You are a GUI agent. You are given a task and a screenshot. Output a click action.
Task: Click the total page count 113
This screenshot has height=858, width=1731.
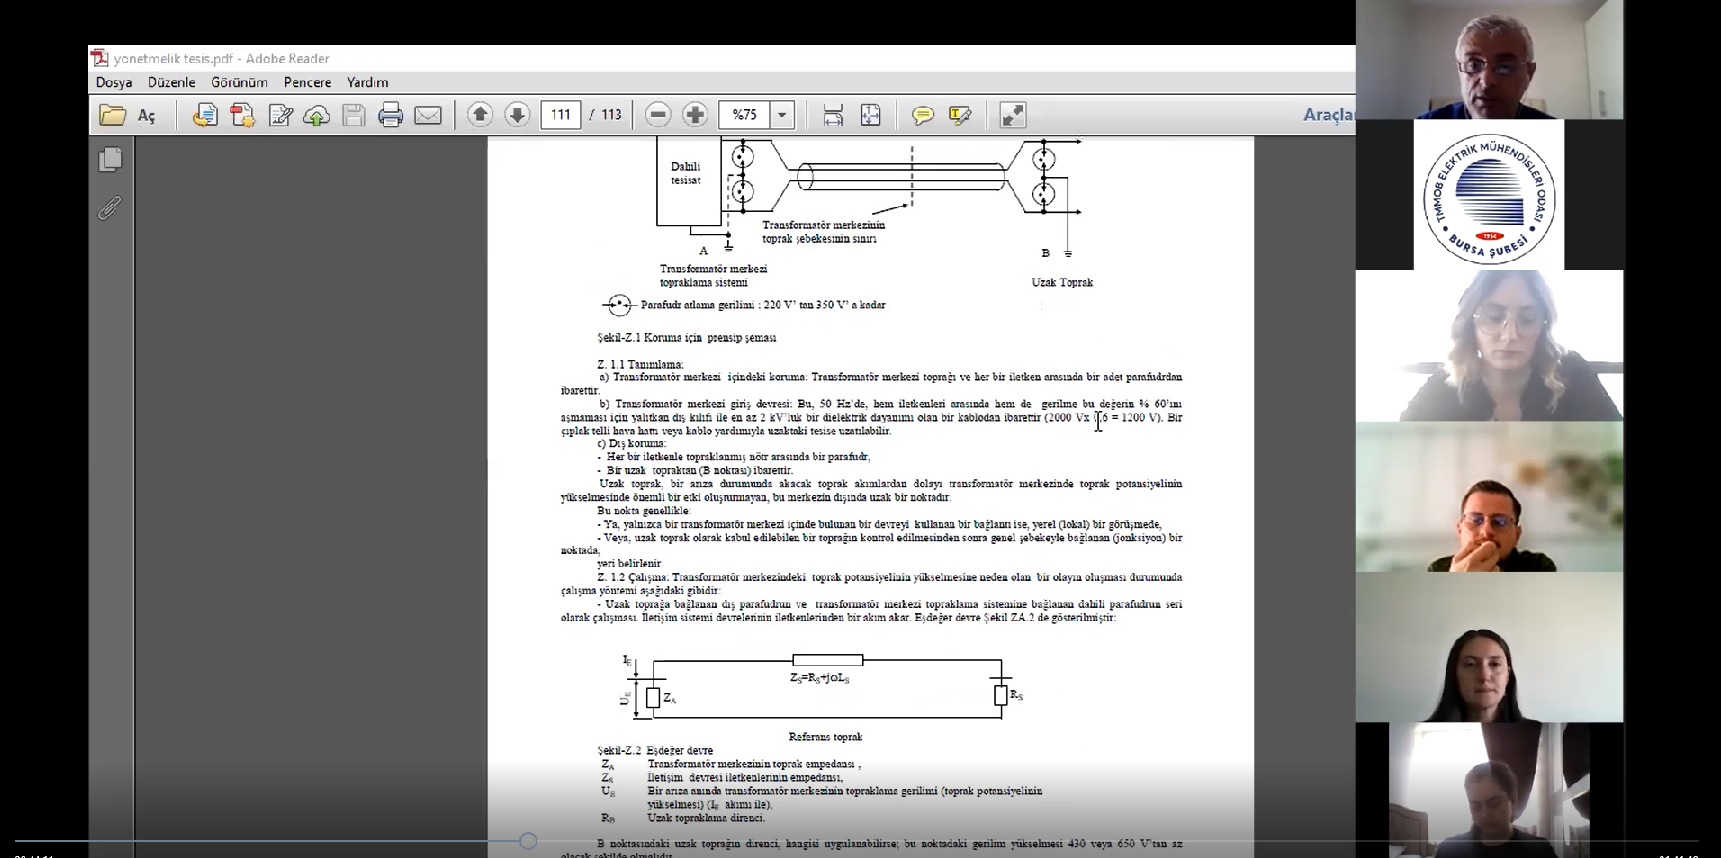(x=612, y=115)
